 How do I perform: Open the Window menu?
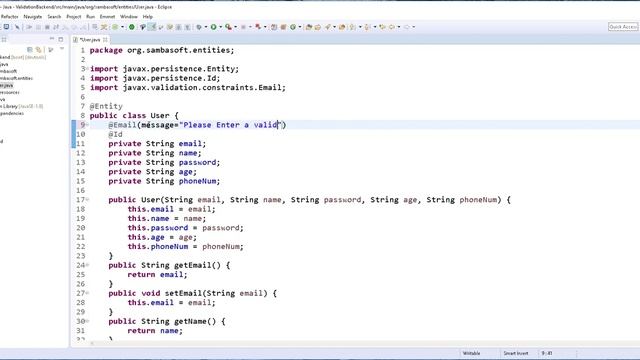(129, 17)
